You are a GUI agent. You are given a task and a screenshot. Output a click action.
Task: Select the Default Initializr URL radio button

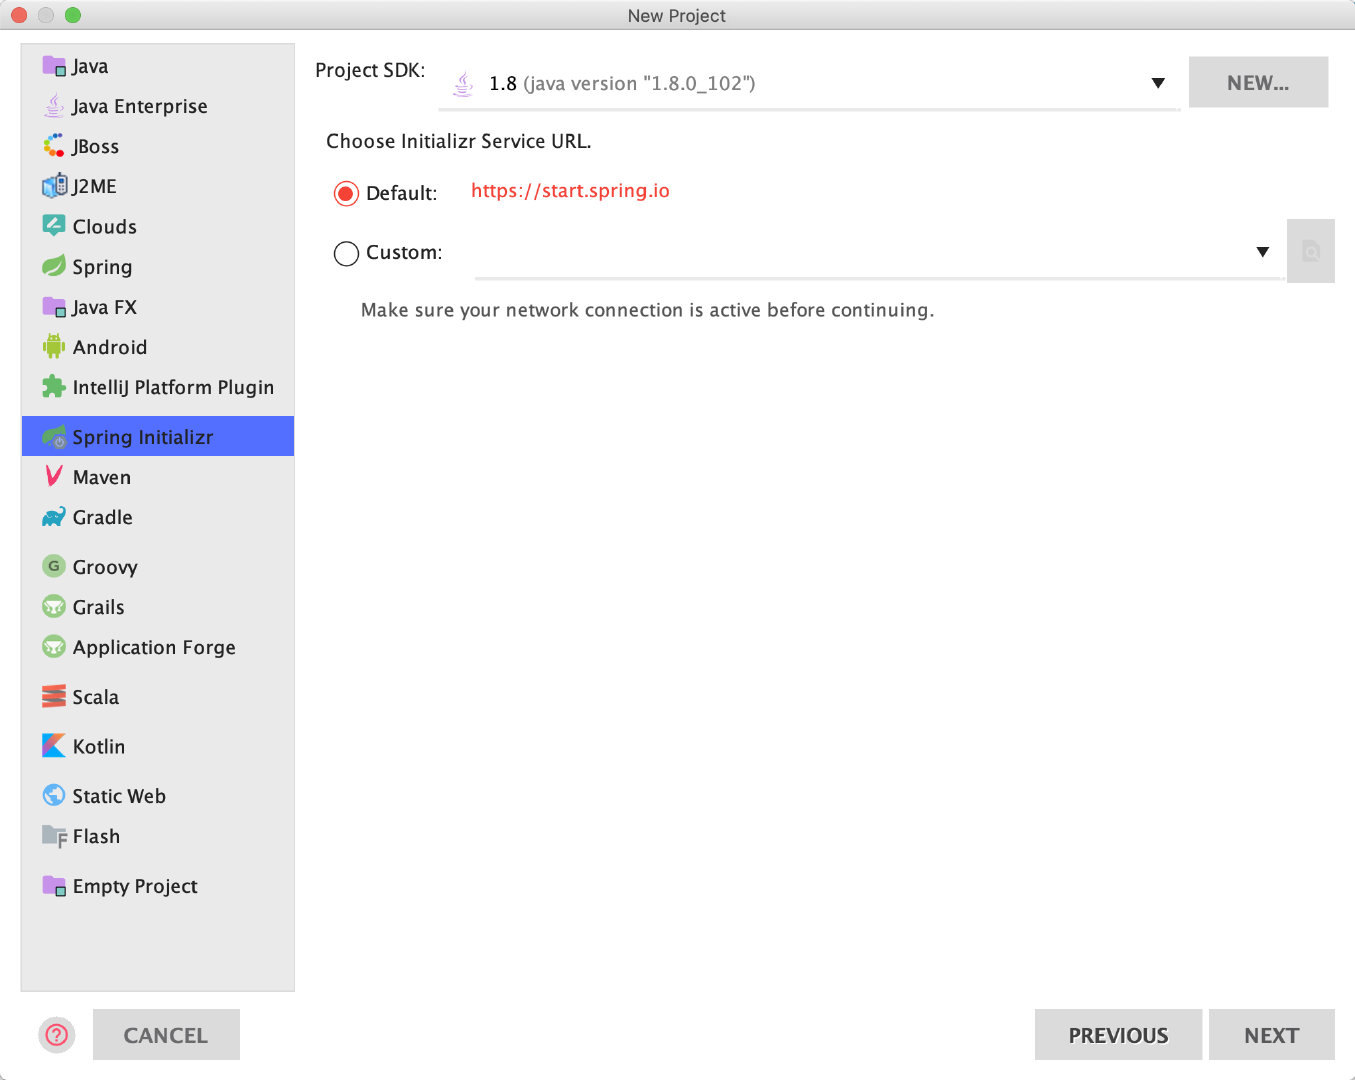coord(346,193)
